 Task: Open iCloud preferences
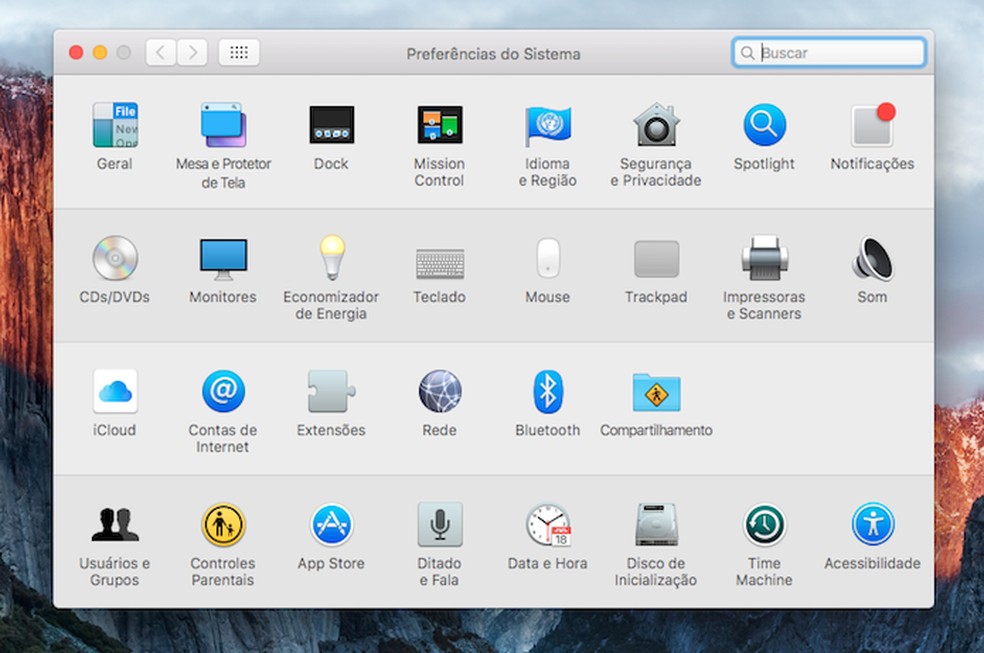coord(115,392)
